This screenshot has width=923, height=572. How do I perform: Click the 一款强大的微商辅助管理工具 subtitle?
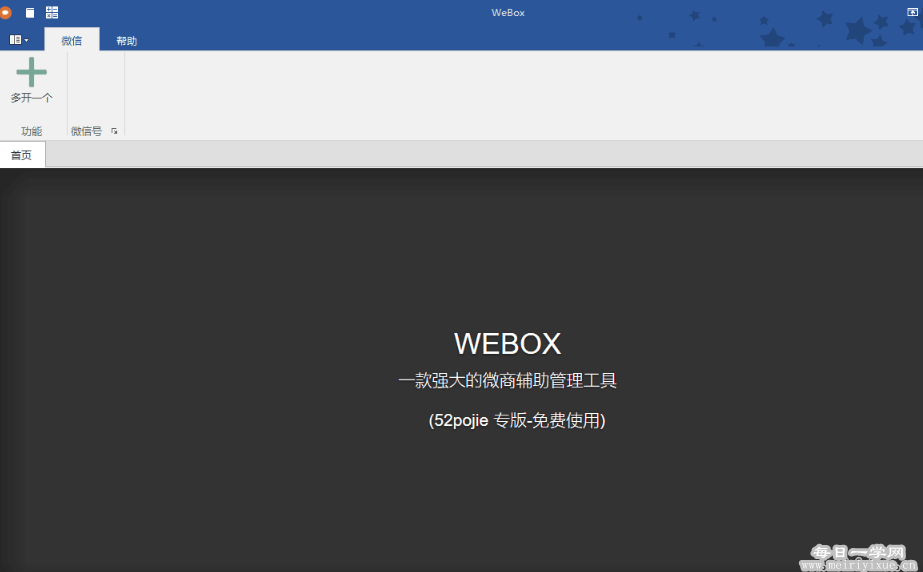(x=507, y=381)
